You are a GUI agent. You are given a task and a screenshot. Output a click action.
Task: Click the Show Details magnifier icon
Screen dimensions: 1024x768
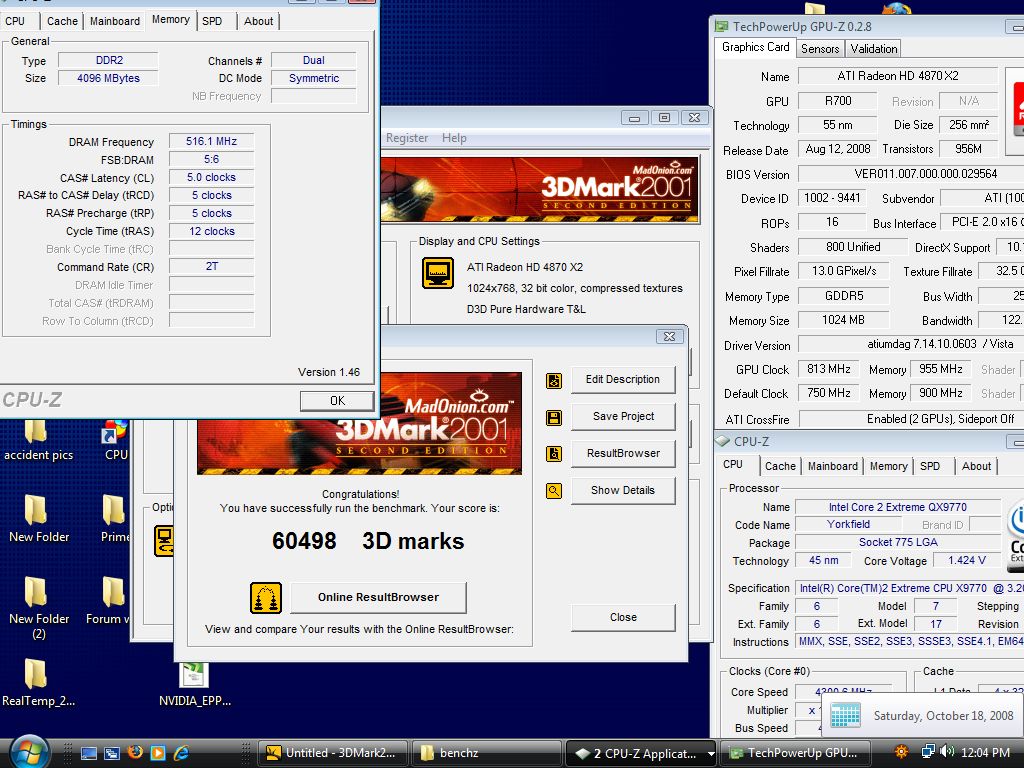554,490
